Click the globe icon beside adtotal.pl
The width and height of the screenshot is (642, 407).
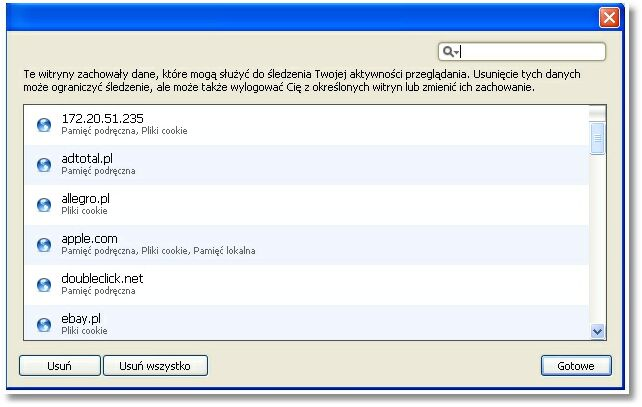pos(44,165)
